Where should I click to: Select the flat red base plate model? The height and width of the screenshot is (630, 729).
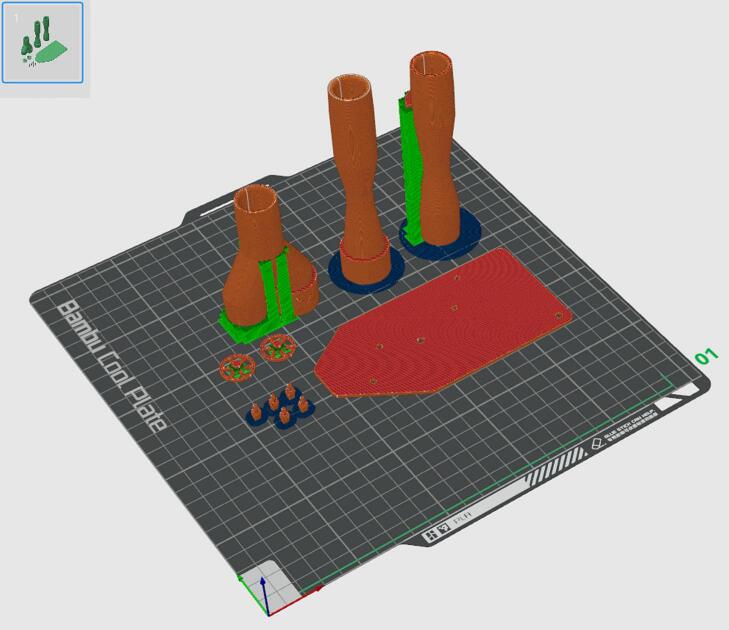[443, 323]
